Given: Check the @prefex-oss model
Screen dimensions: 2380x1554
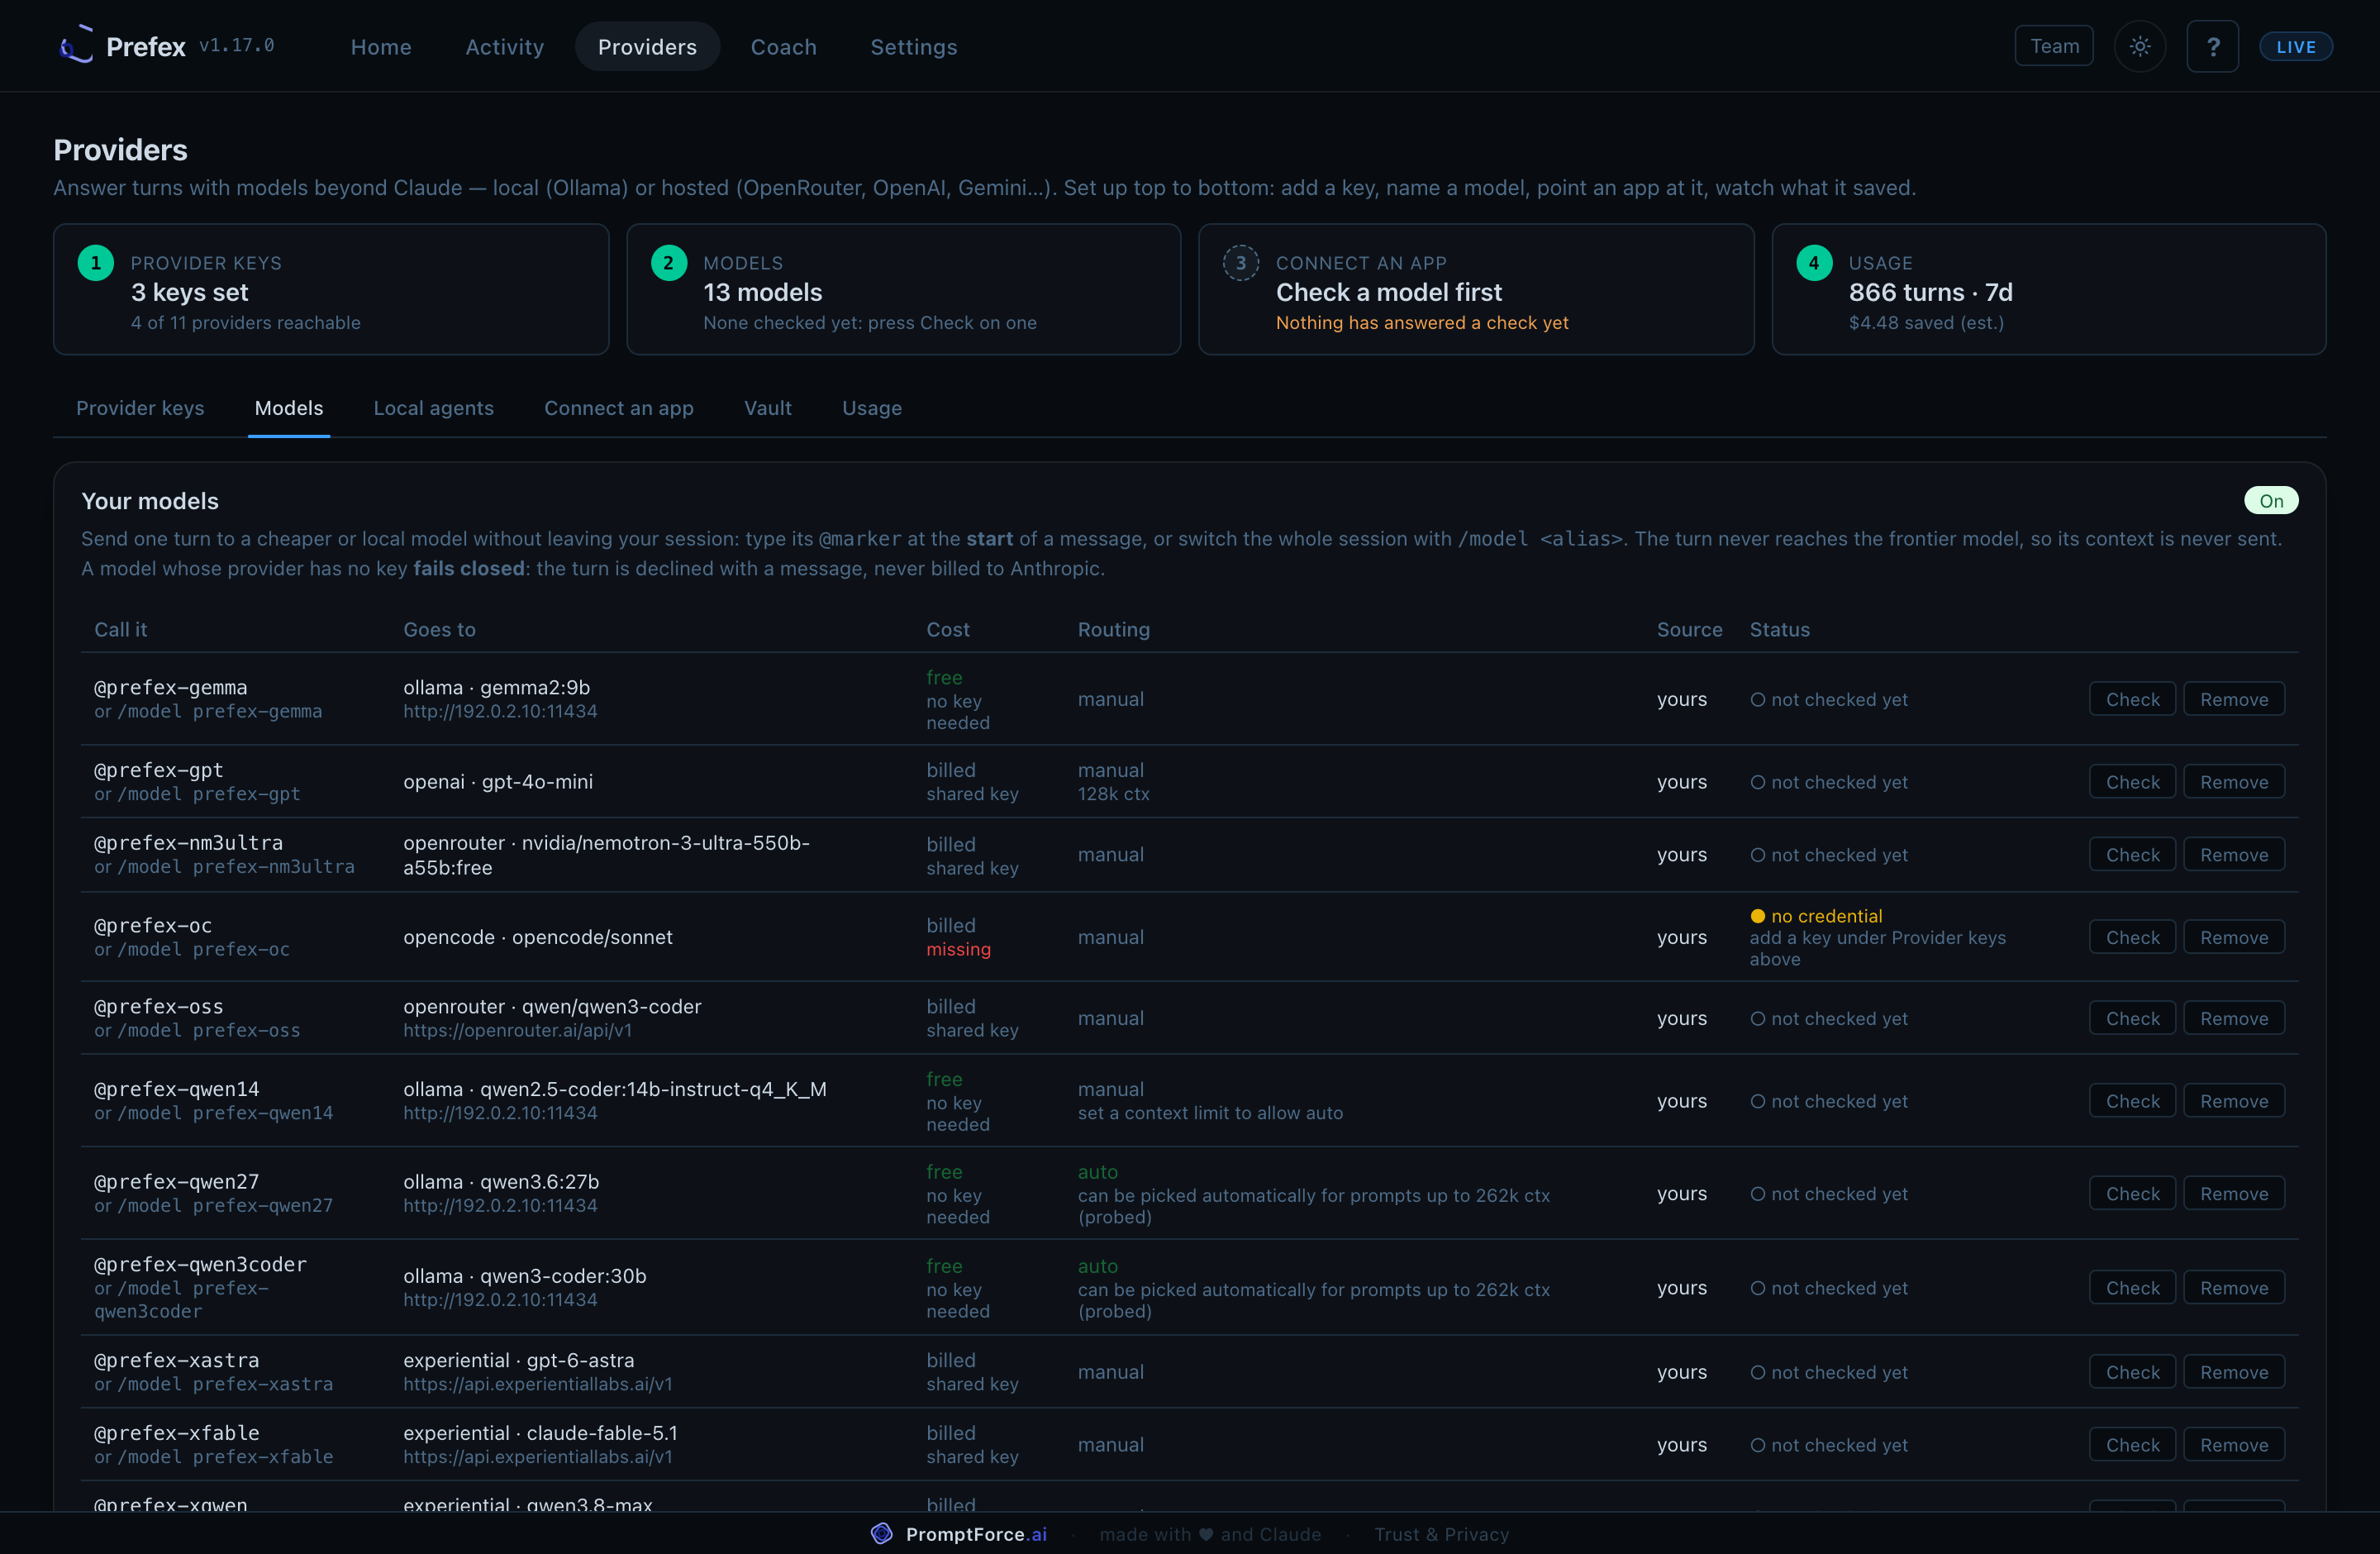Looking at the screenshot, I should 2132,1018.
